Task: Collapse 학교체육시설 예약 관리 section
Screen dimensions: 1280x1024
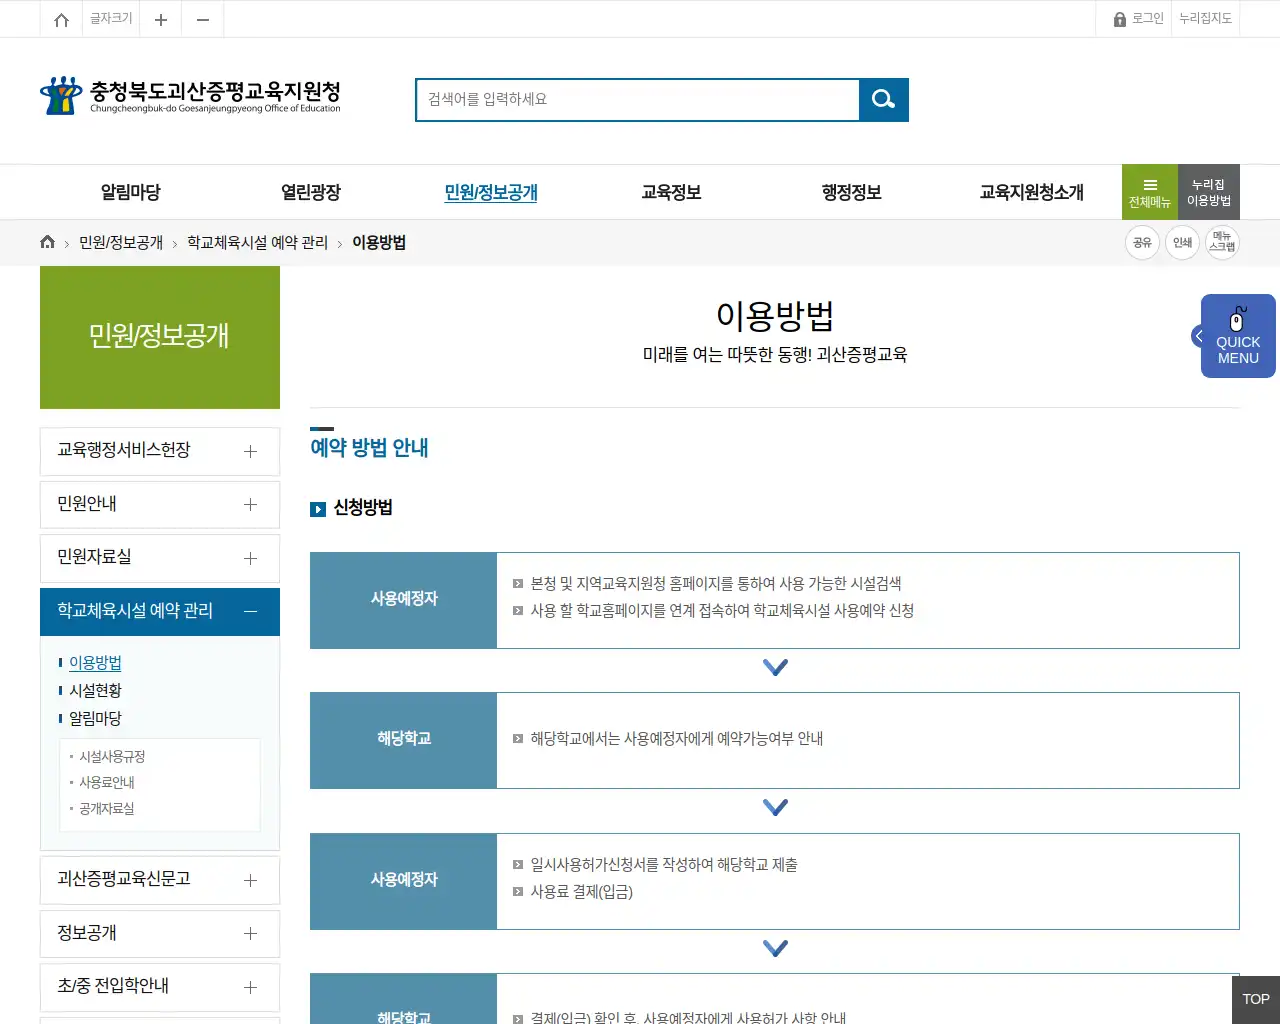Action: pos(160,611)
